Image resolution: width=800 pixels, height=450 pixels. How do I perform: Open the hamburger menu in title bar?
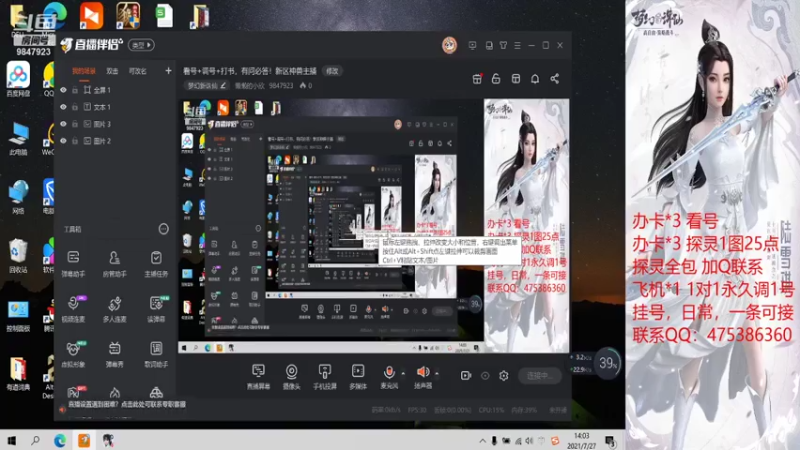(517, 45)
